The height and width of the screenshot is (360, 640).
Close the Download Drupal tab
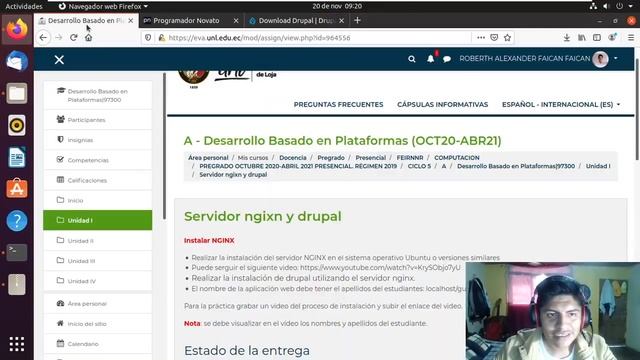coord(342,20)
